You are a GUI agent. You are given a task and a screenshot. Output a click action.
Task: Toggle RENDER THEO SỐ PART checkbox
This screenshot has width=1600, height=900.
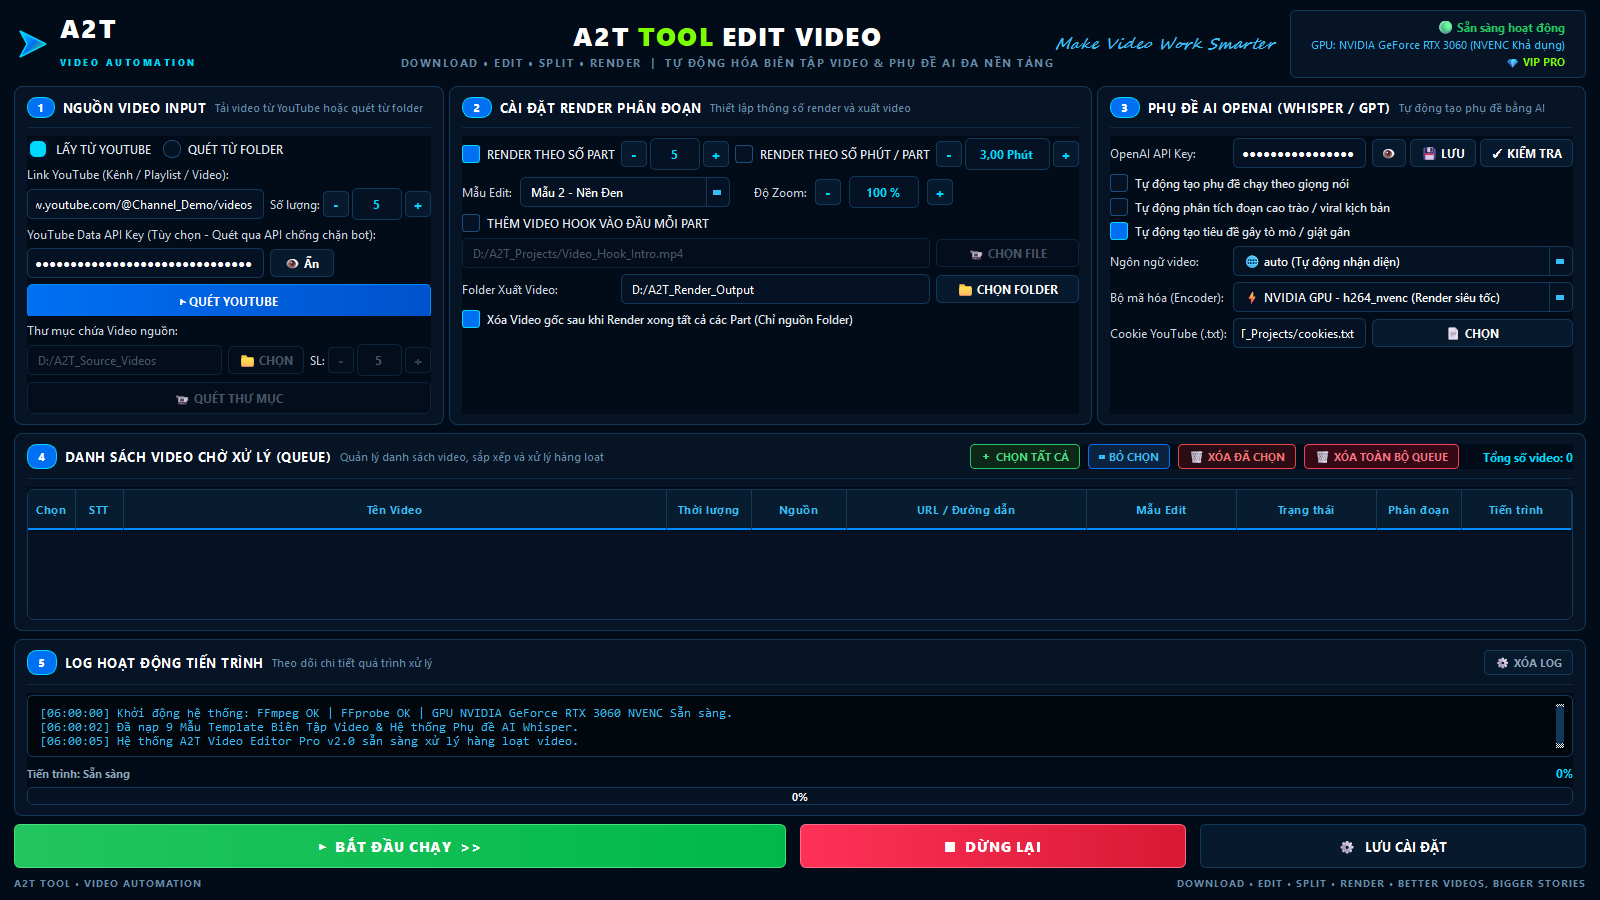(471, 154)
